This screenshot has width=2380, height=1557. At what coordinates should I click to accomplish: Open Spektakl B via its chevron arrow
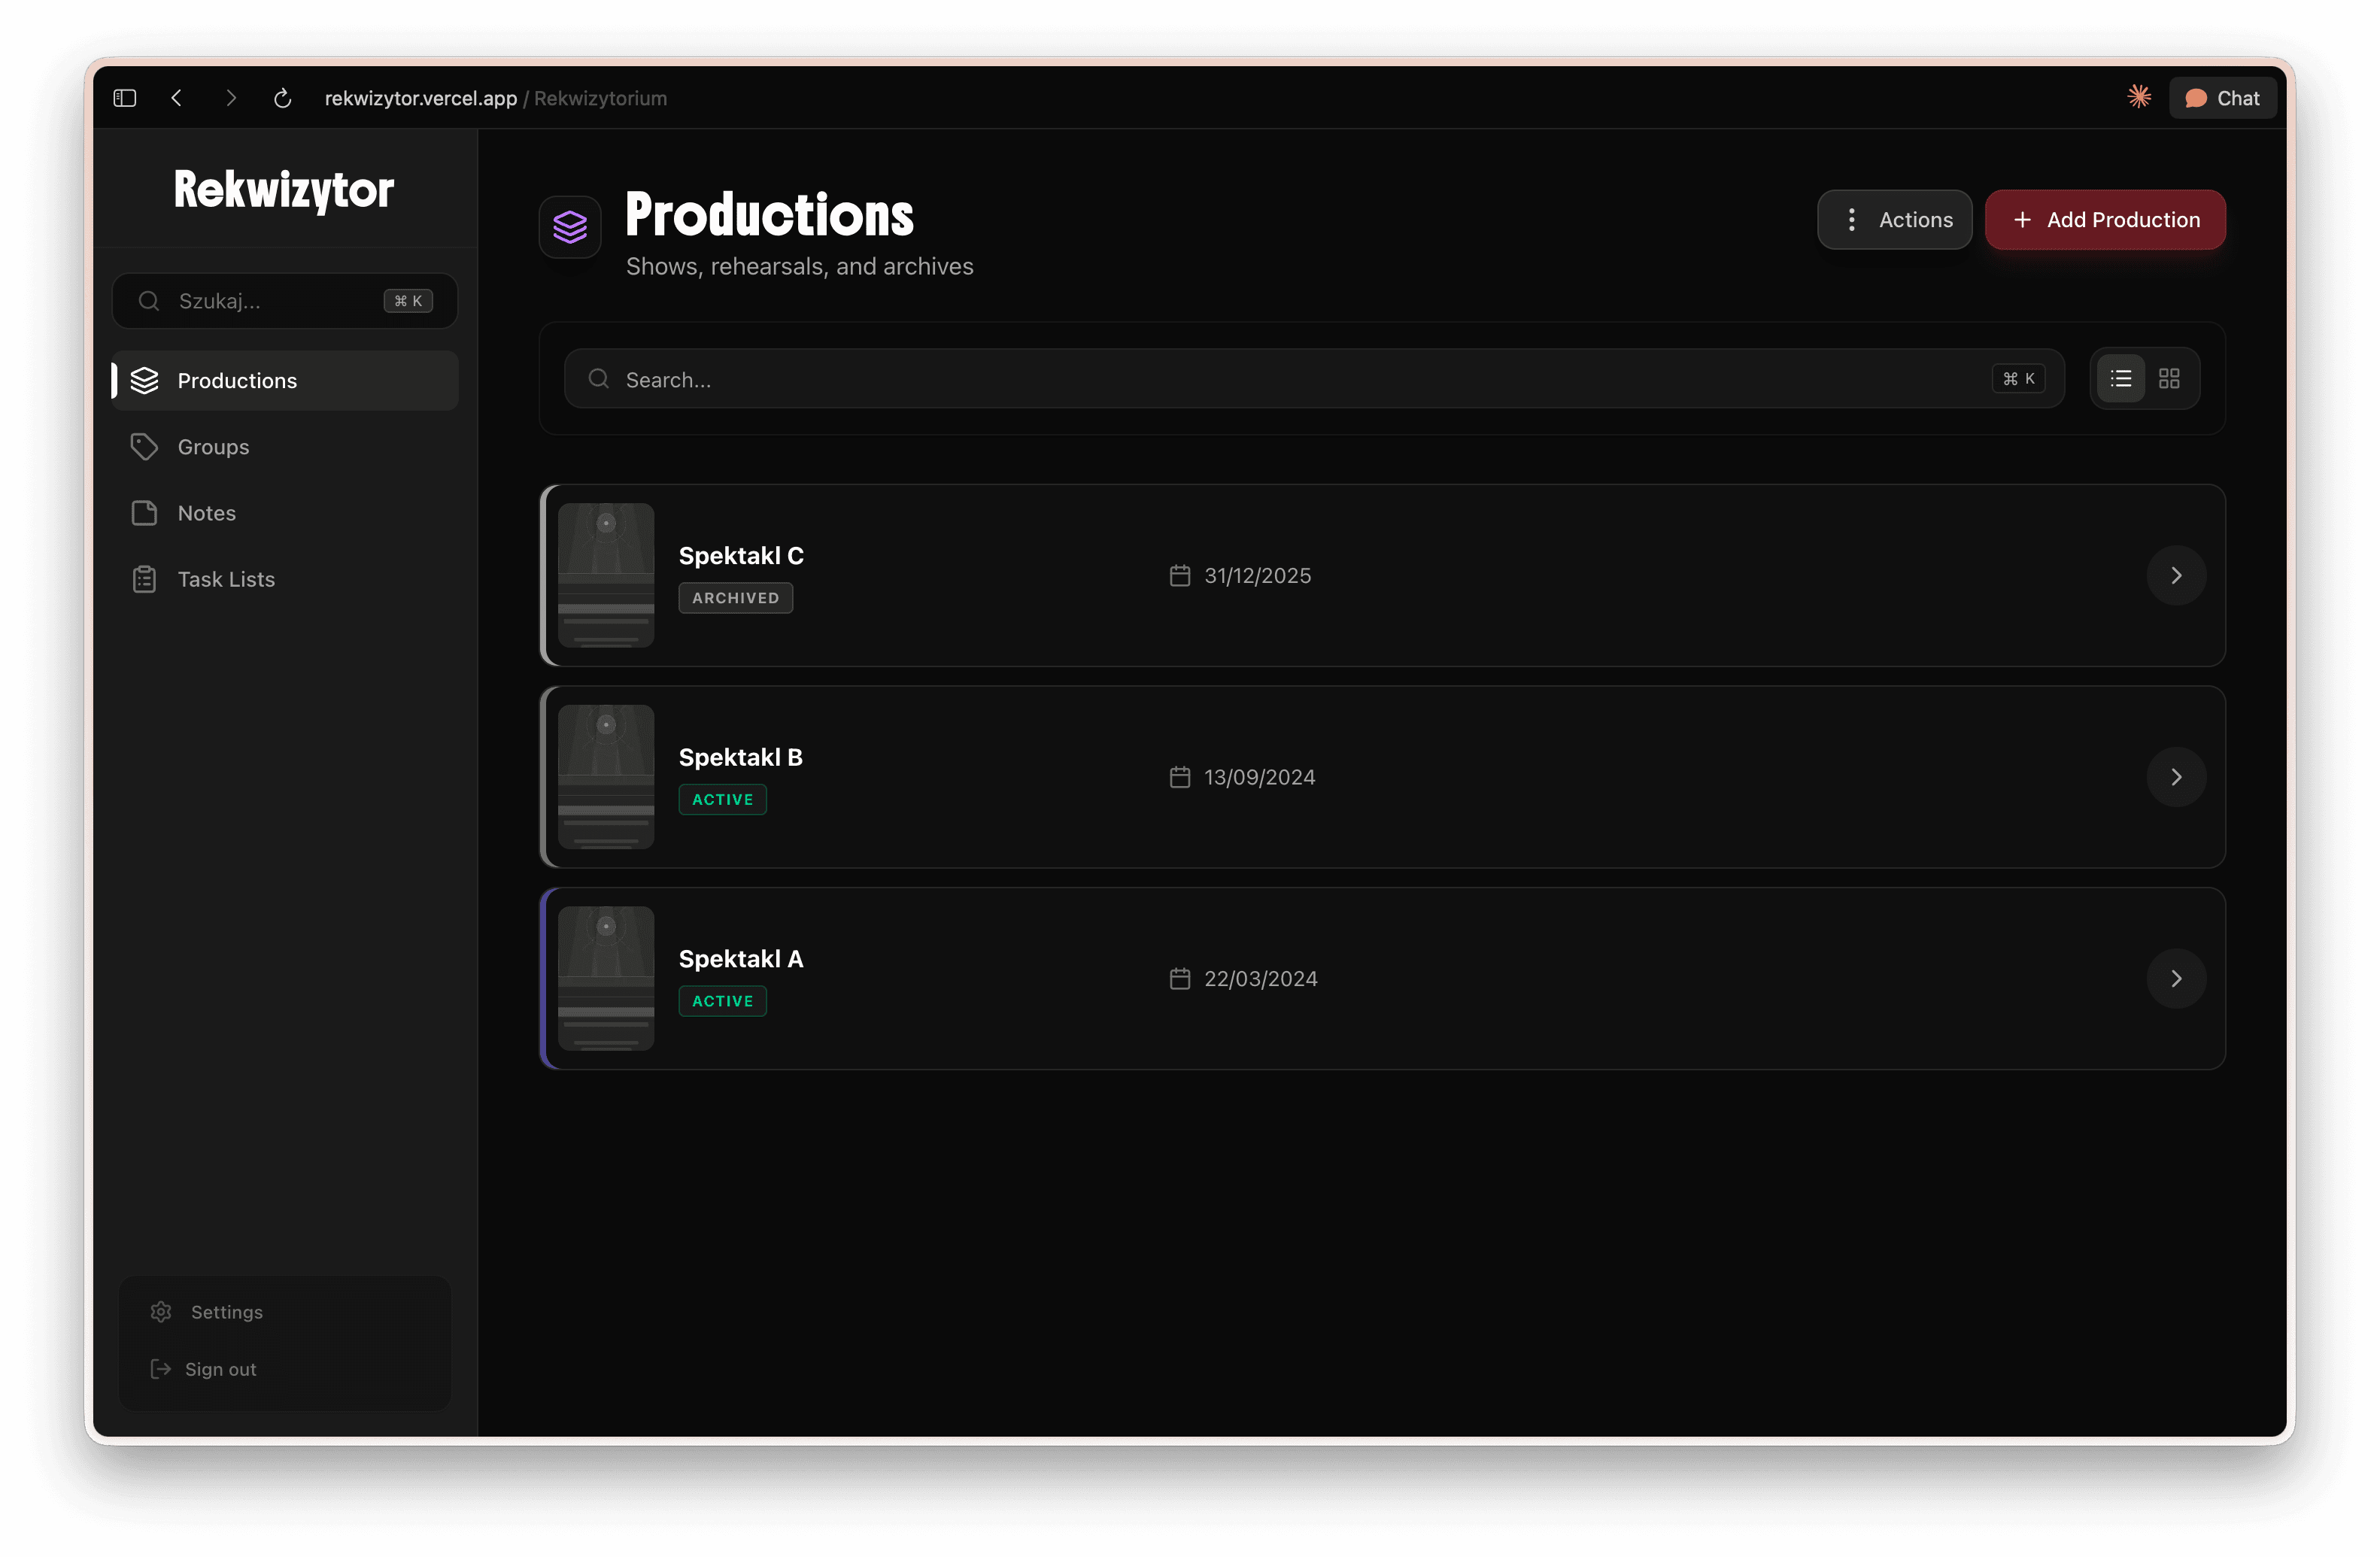(x=2176, y=777)
